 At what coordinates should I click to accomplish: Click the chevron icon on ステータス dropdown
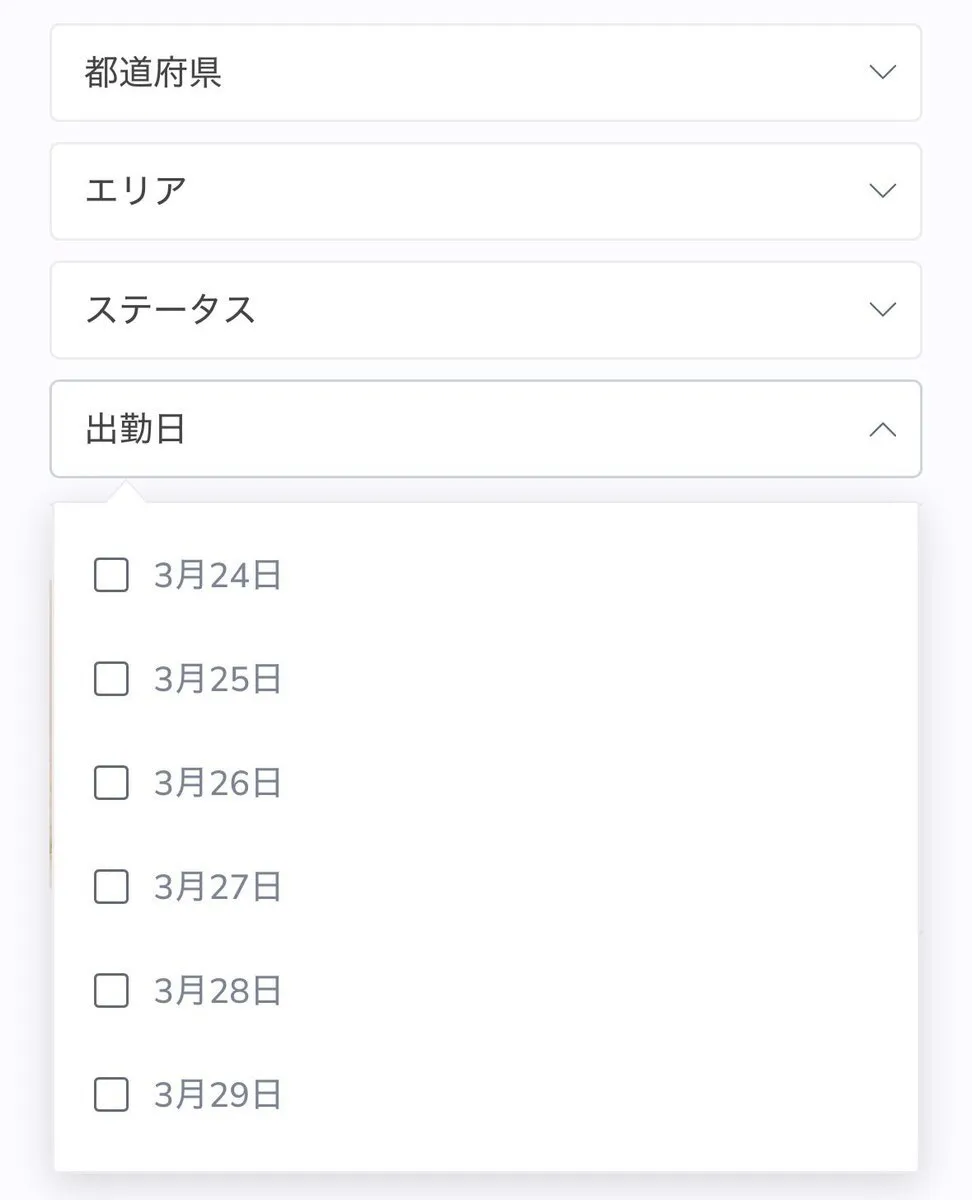pyautogui.click(x=882, y=310)
